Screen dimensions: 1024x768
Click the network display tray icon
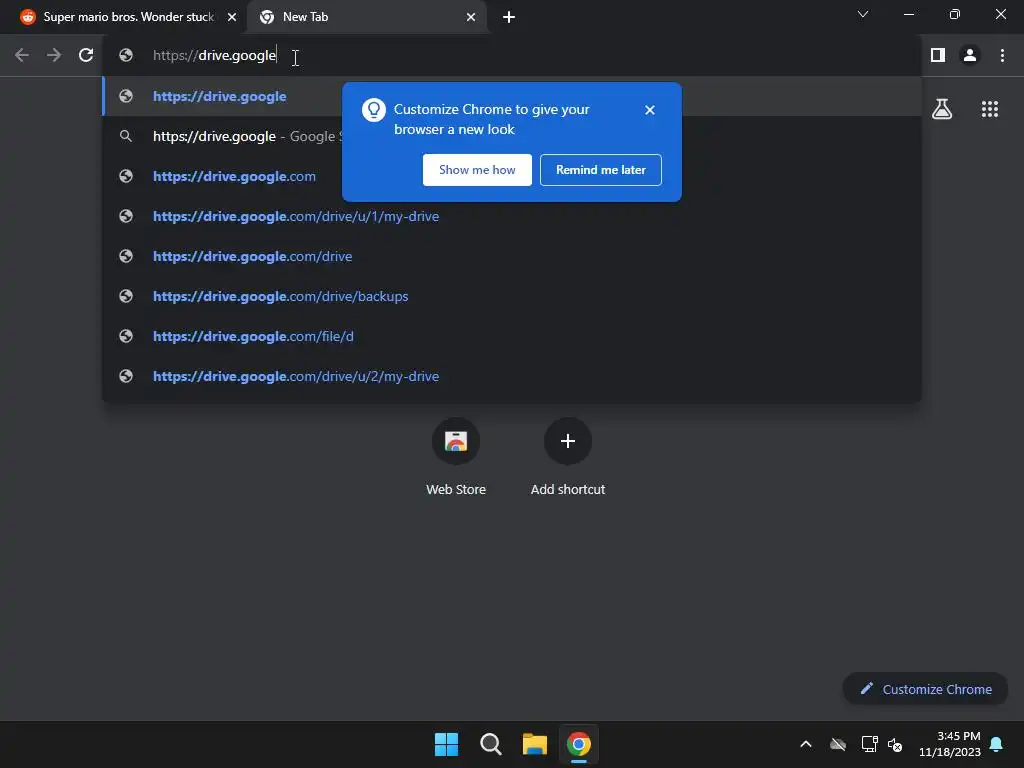point(869,744)
